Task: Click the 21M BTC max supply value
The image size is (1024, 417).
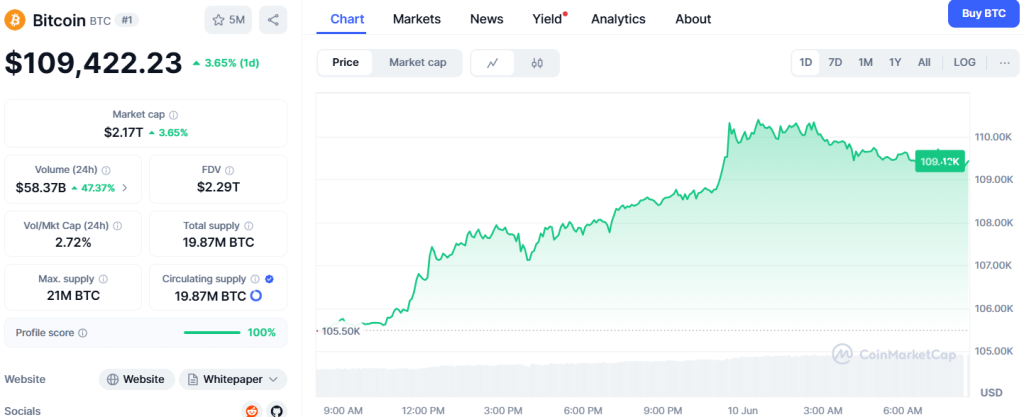Action: click(x=73, y=296)
